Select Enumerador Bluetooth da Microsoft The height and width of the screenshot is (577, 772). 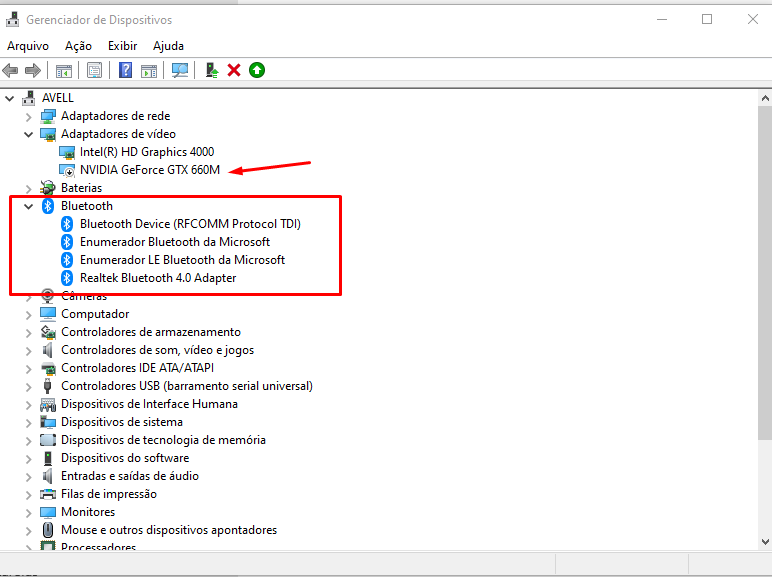tap(175, 242)
